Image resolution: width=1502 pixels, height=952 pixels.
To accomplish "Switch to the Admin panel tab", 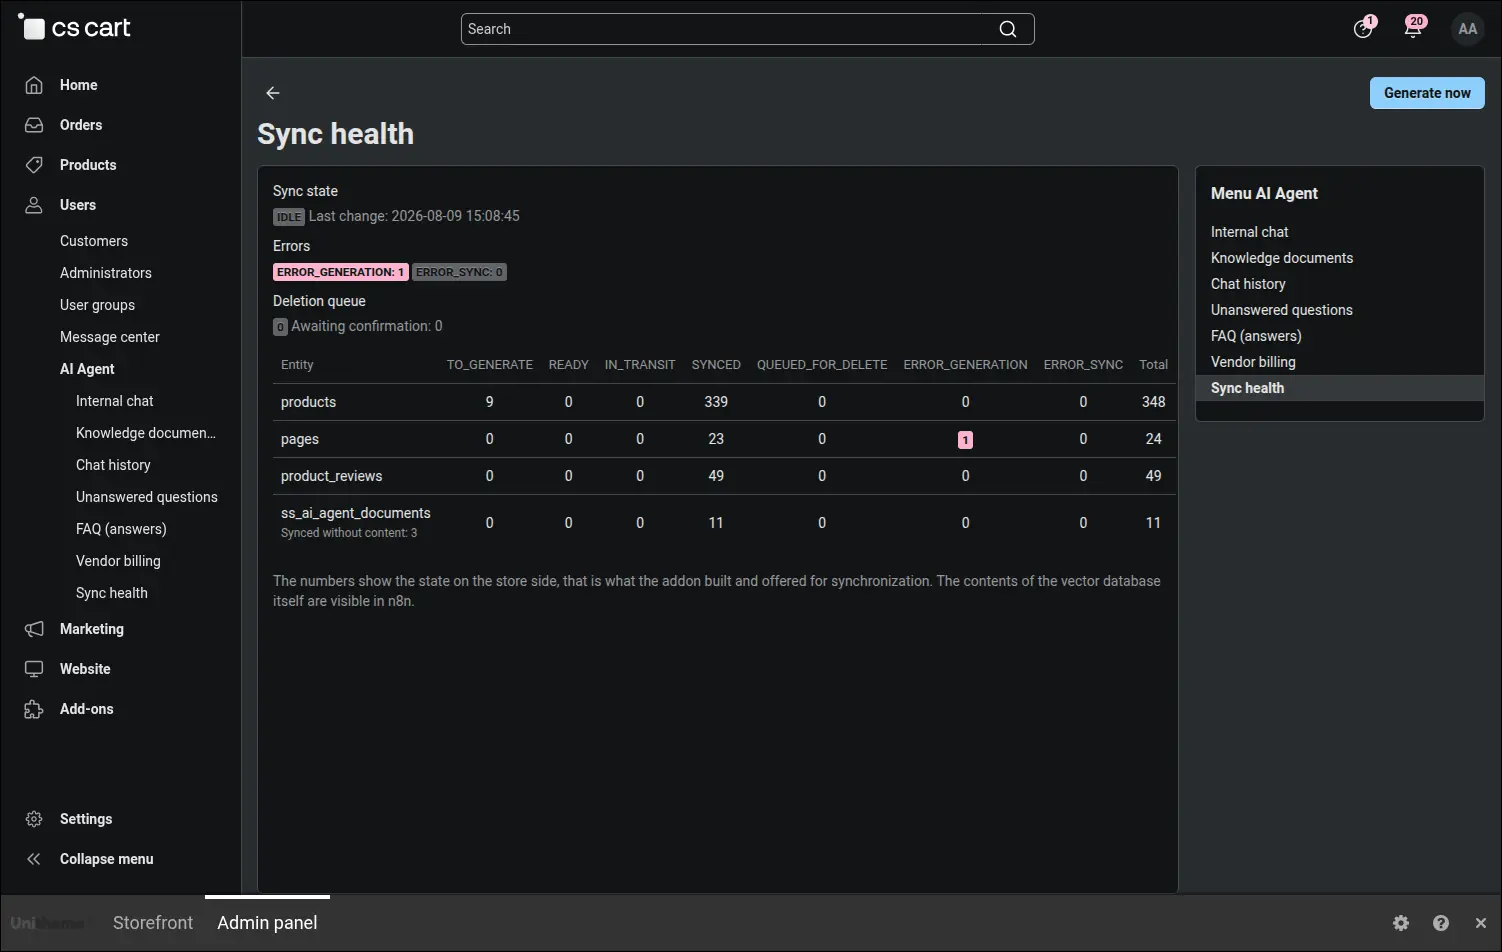I will click(267, 923).
